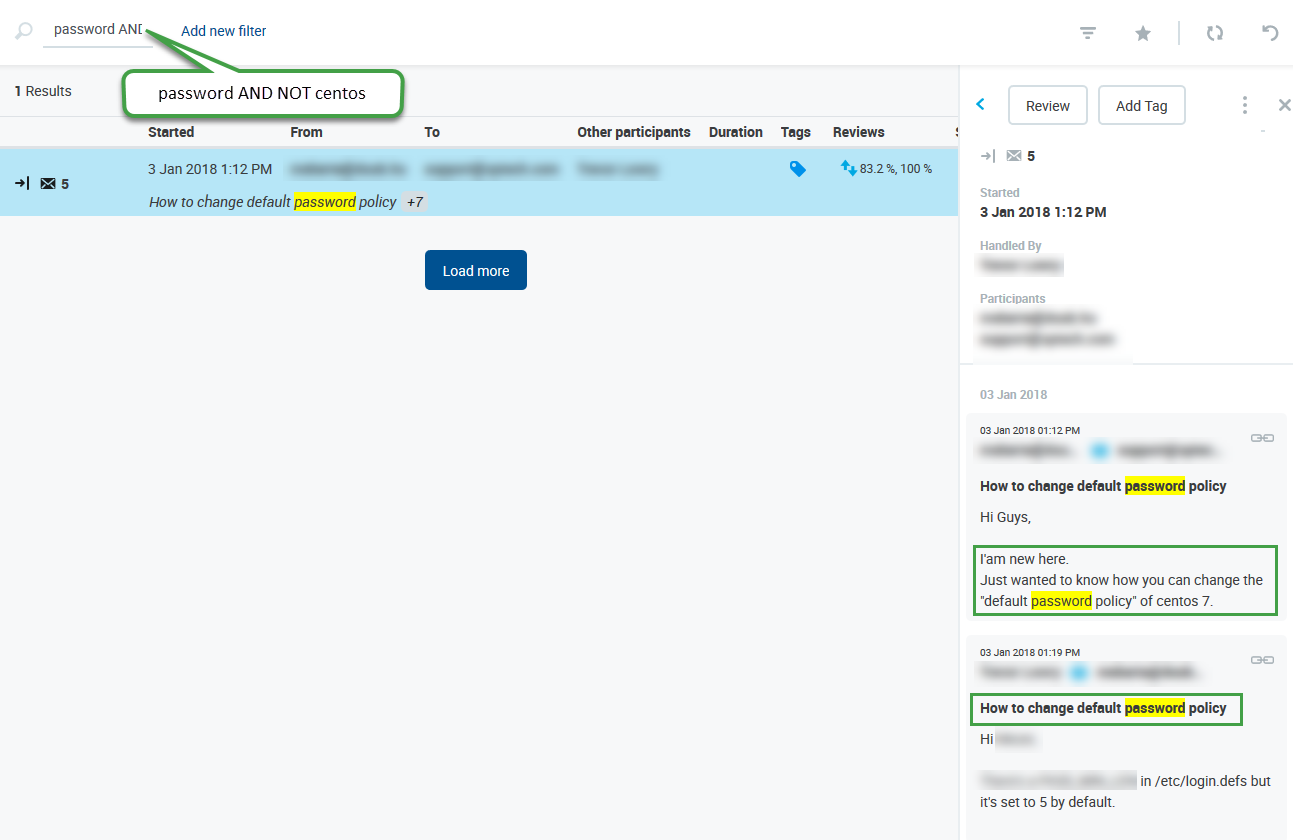1293x840 pixels.
Task: Close the conversation details panel
Action: (x=1284, y=105)
